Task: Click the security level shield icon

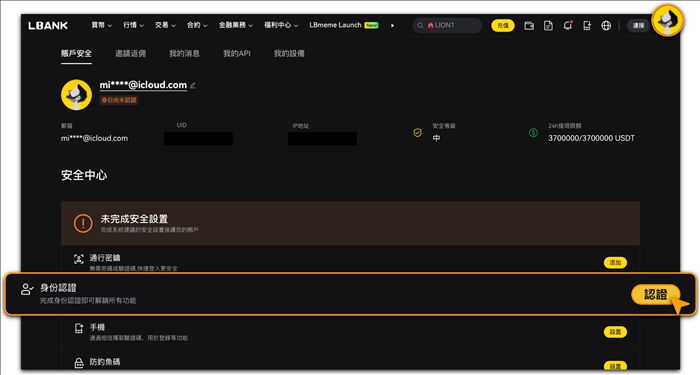Action: 417,133
